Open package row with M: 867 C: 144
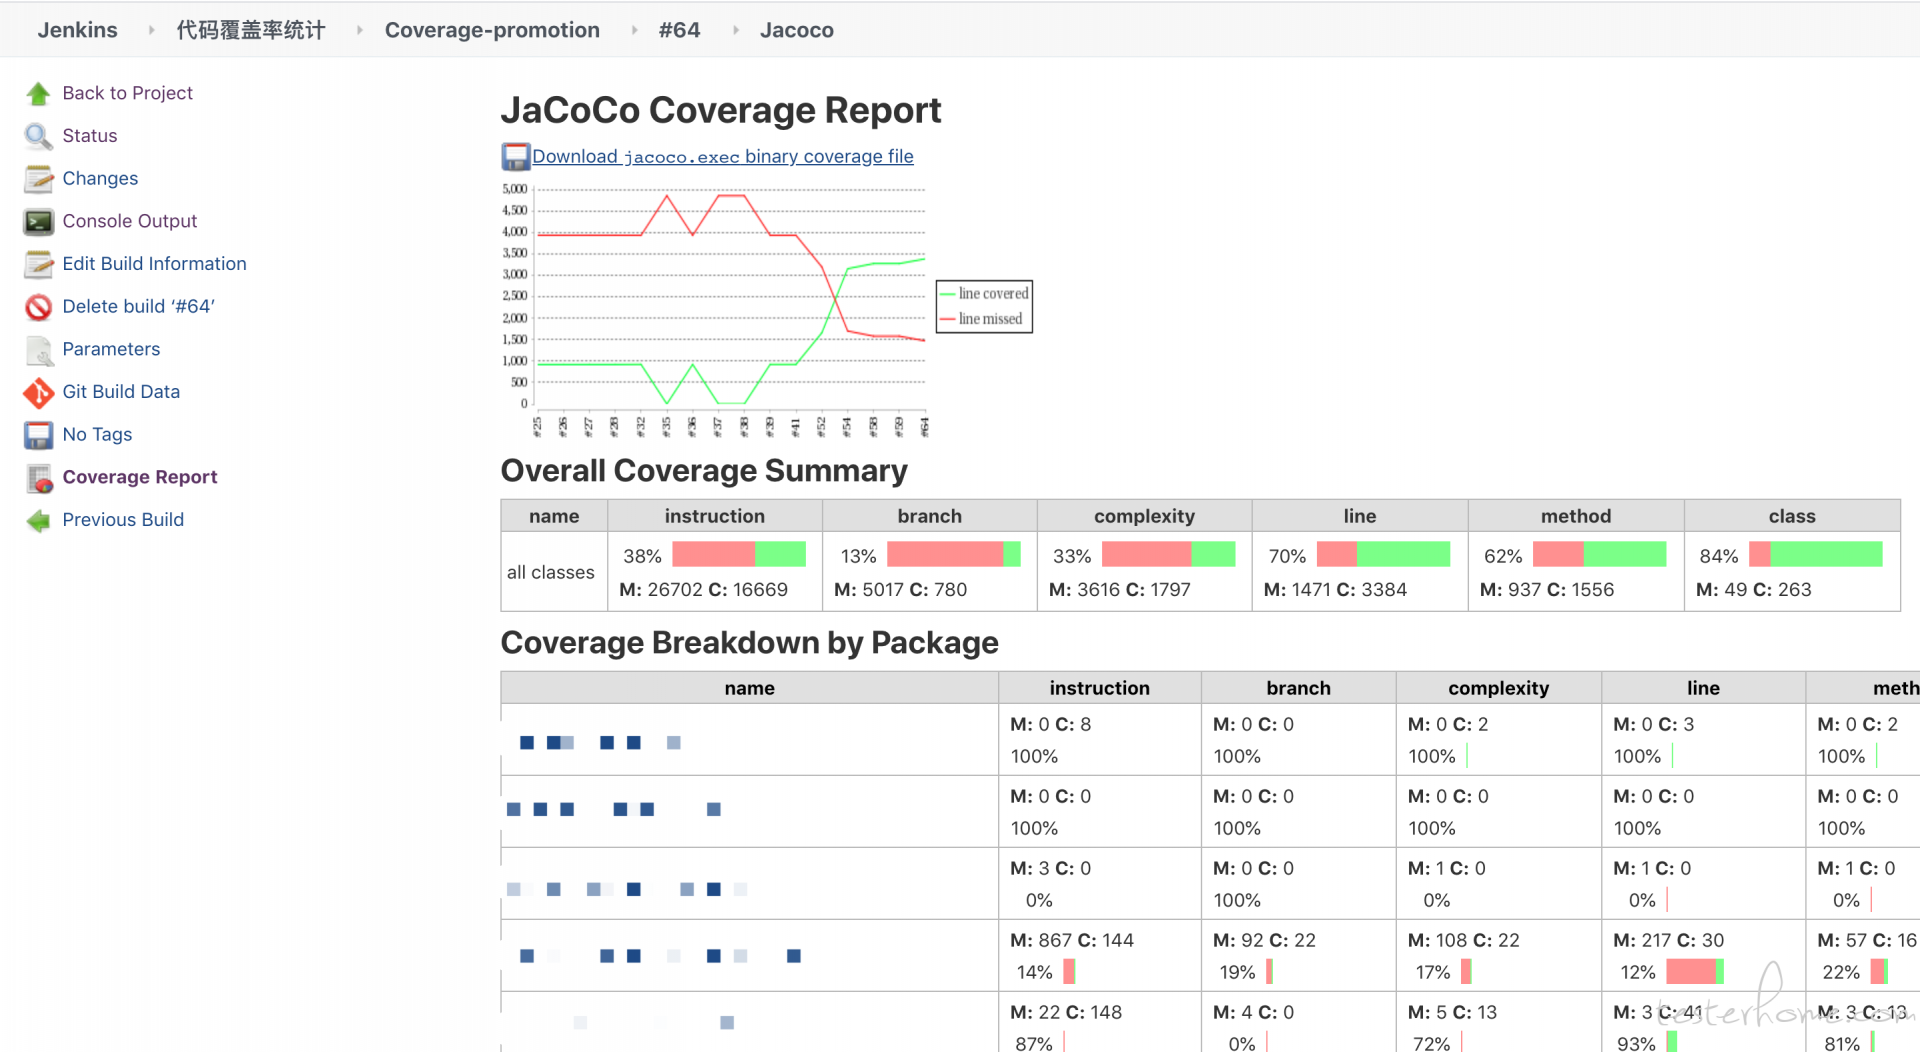 660,956
